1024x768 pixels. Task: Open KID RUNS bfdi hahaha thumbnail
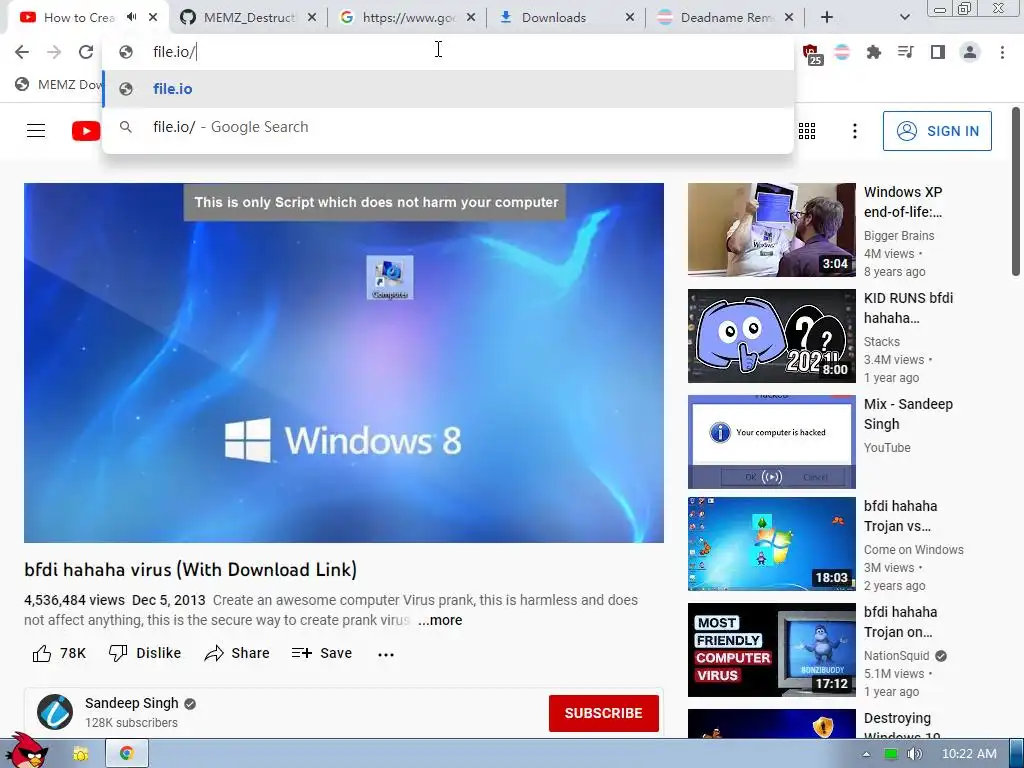771,336
